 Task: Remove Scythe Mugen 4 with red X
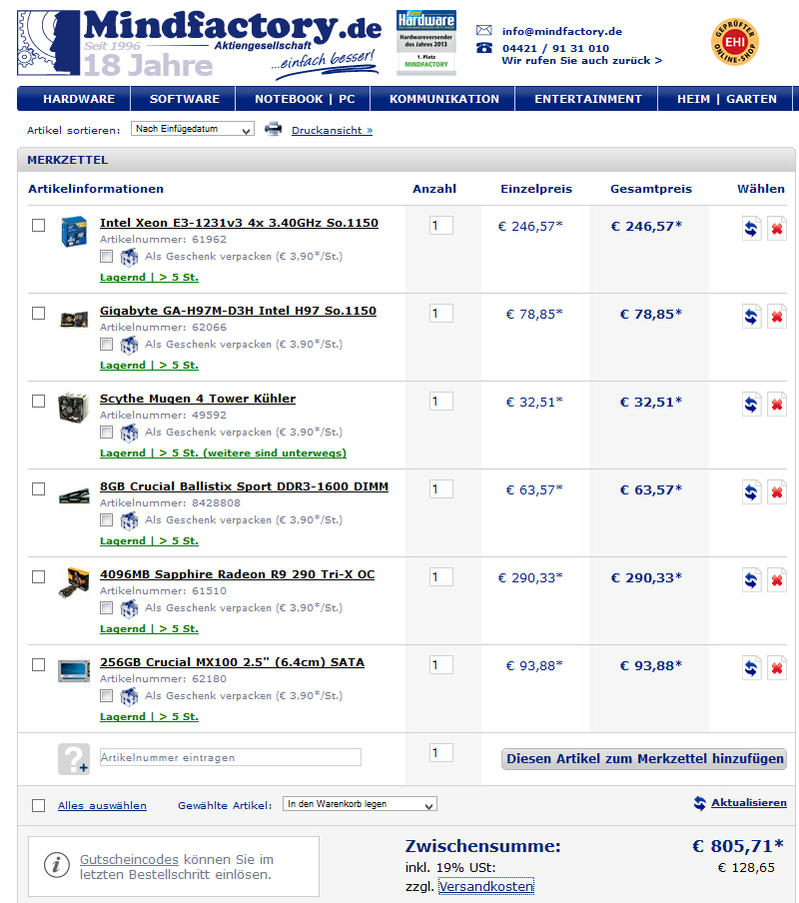[777, 404]
